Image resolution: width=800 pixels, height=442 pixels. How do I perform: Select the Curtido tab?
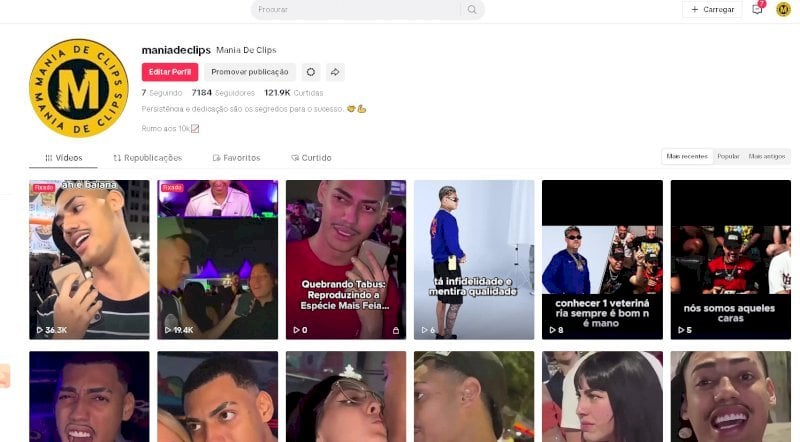tap(311, 158)
